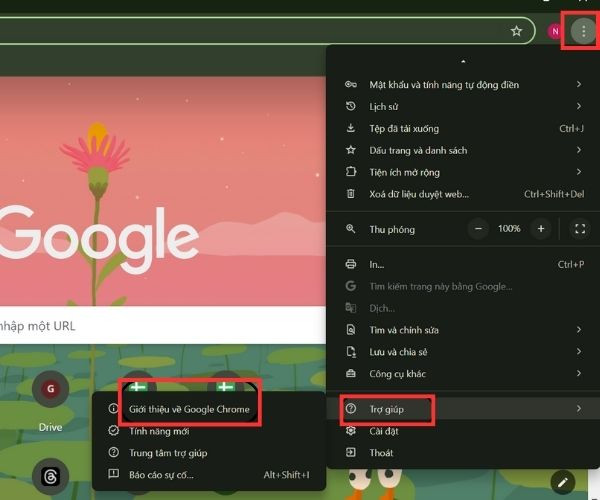Image resolution: width=600 pixels, height=500 pixels.
Task: Click the help question mark icon
Action: coord(351,409)
